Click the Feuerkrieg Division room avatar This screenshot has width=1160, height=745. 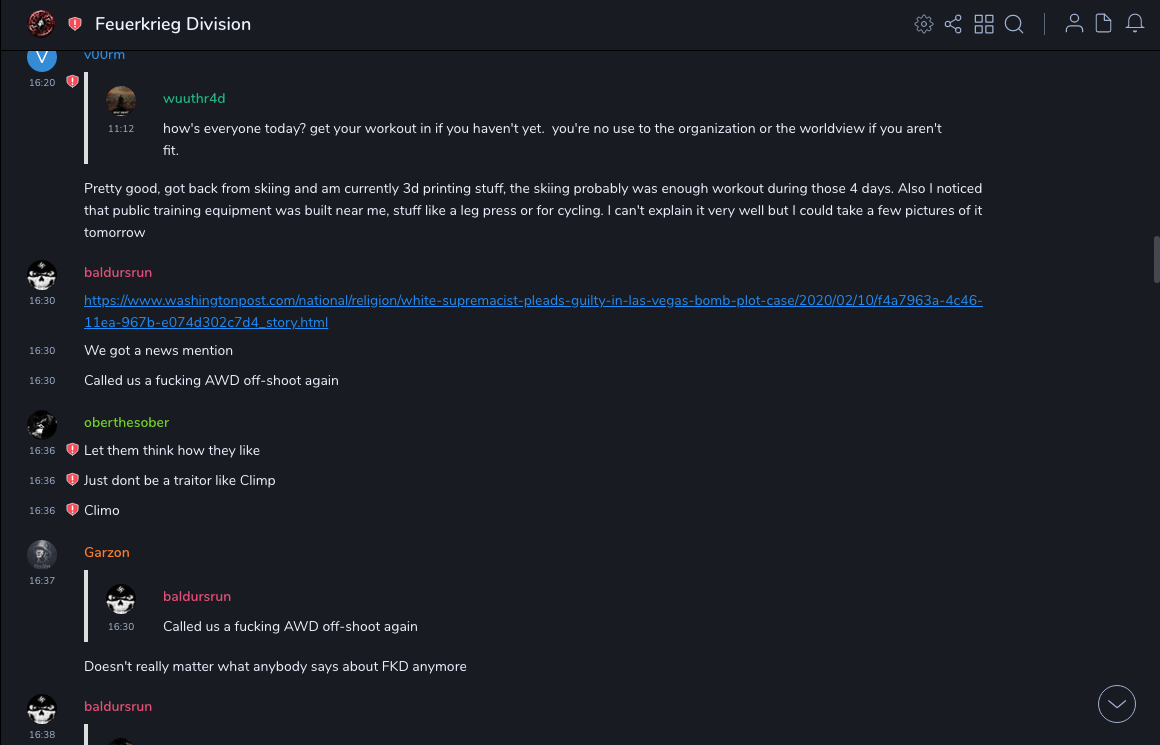pyautogui.click(x=41, y=24)
